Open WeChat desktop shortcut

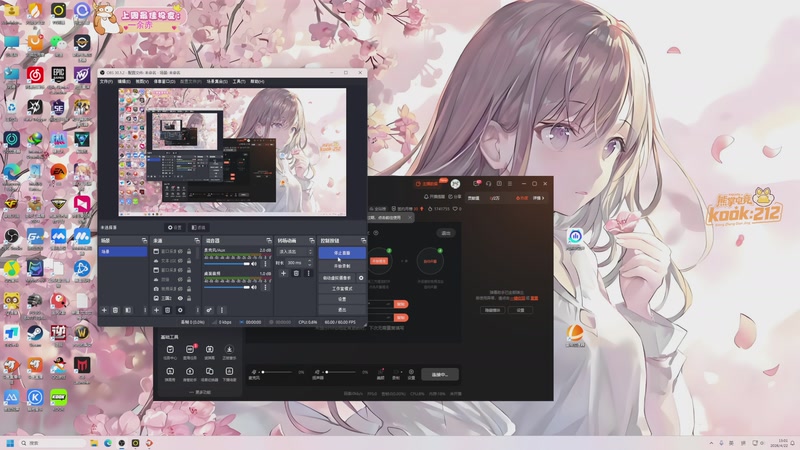click(58, 43)
